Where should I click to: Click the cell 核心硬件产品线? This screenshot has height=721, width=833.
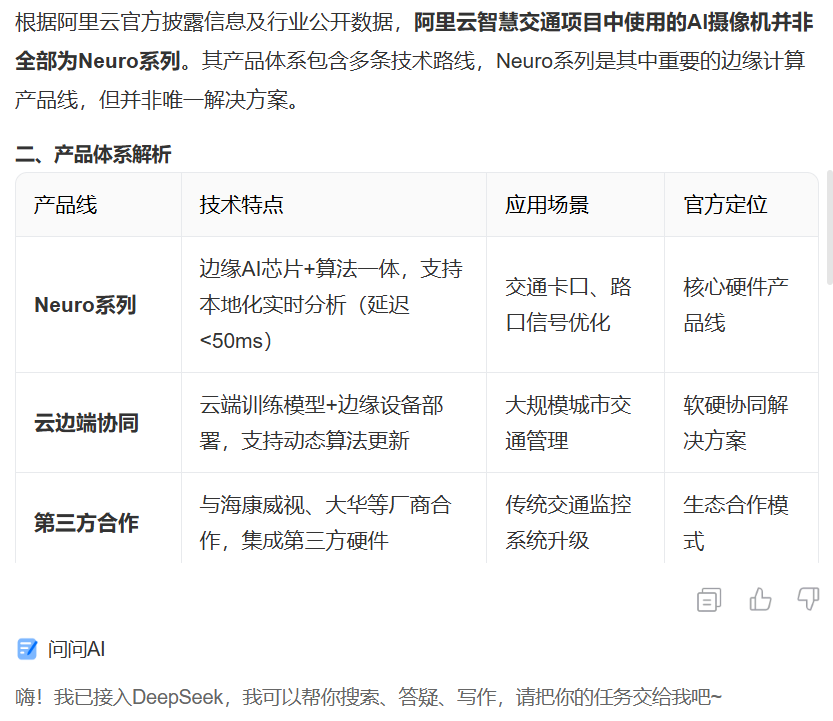tap(741, 304)
